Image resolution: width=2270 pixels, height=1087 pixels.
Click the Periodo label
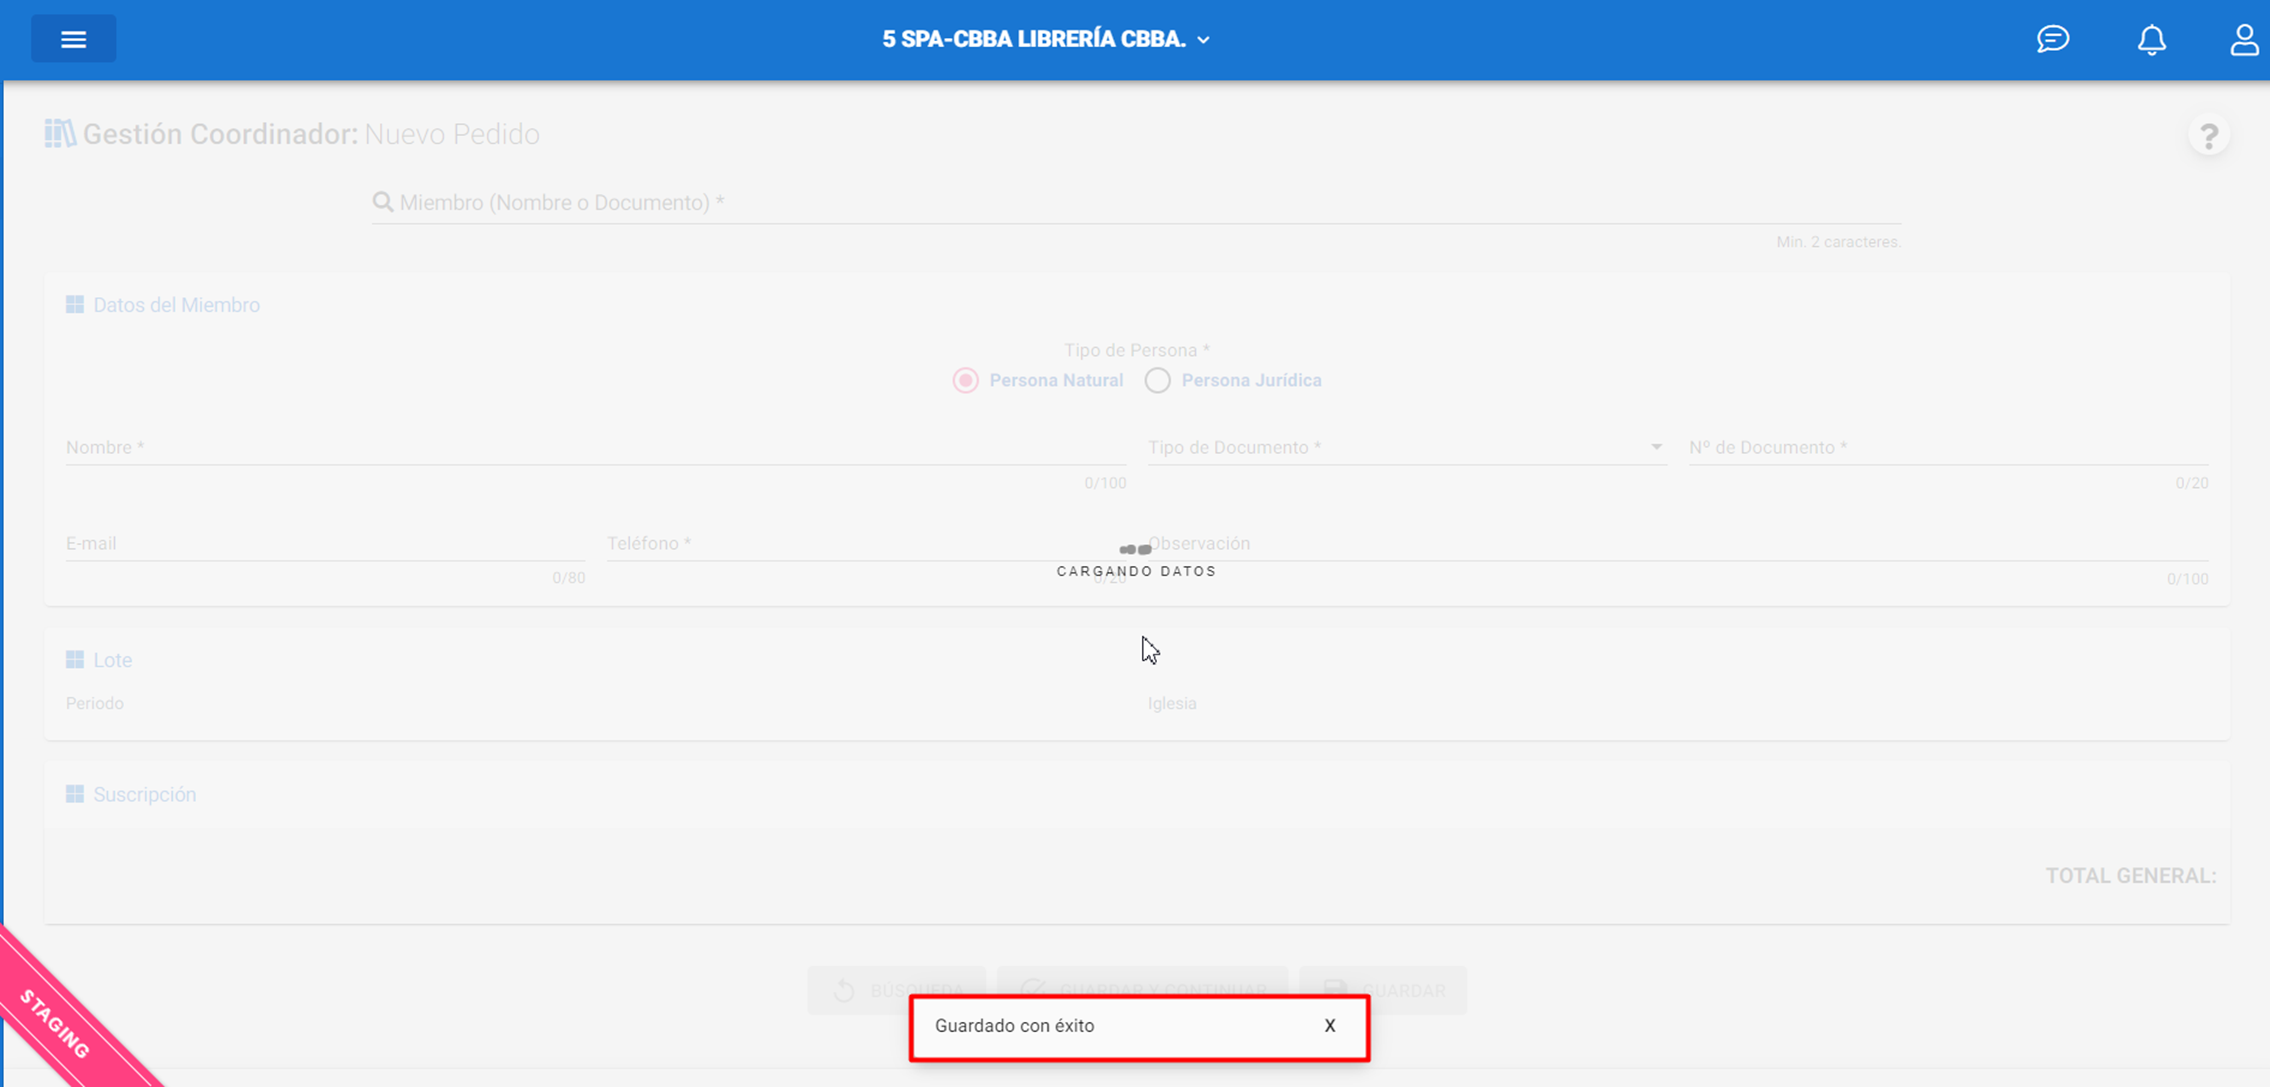95,703
